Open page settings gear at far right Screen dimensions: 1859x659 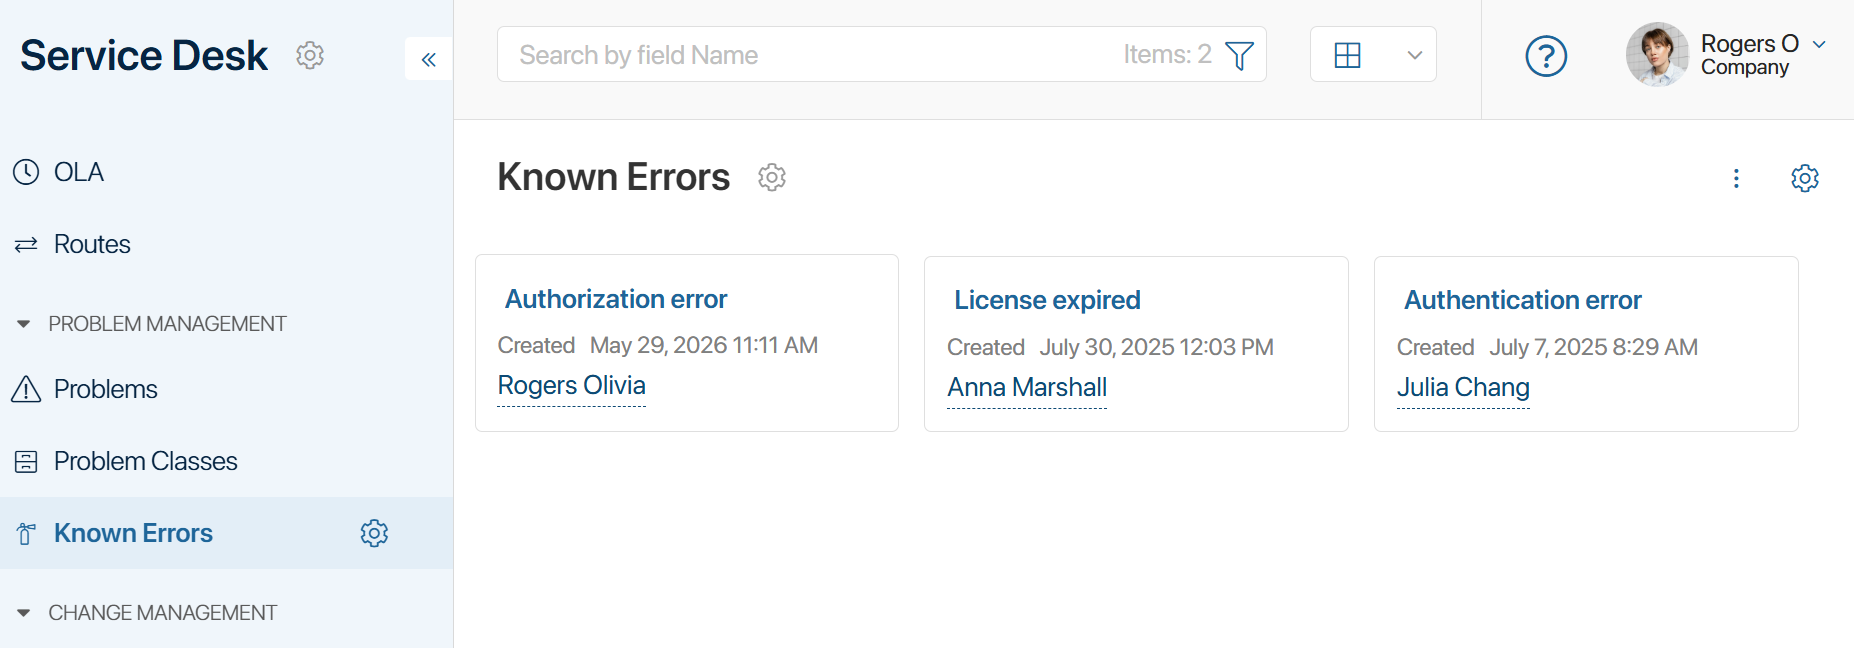1805,178
